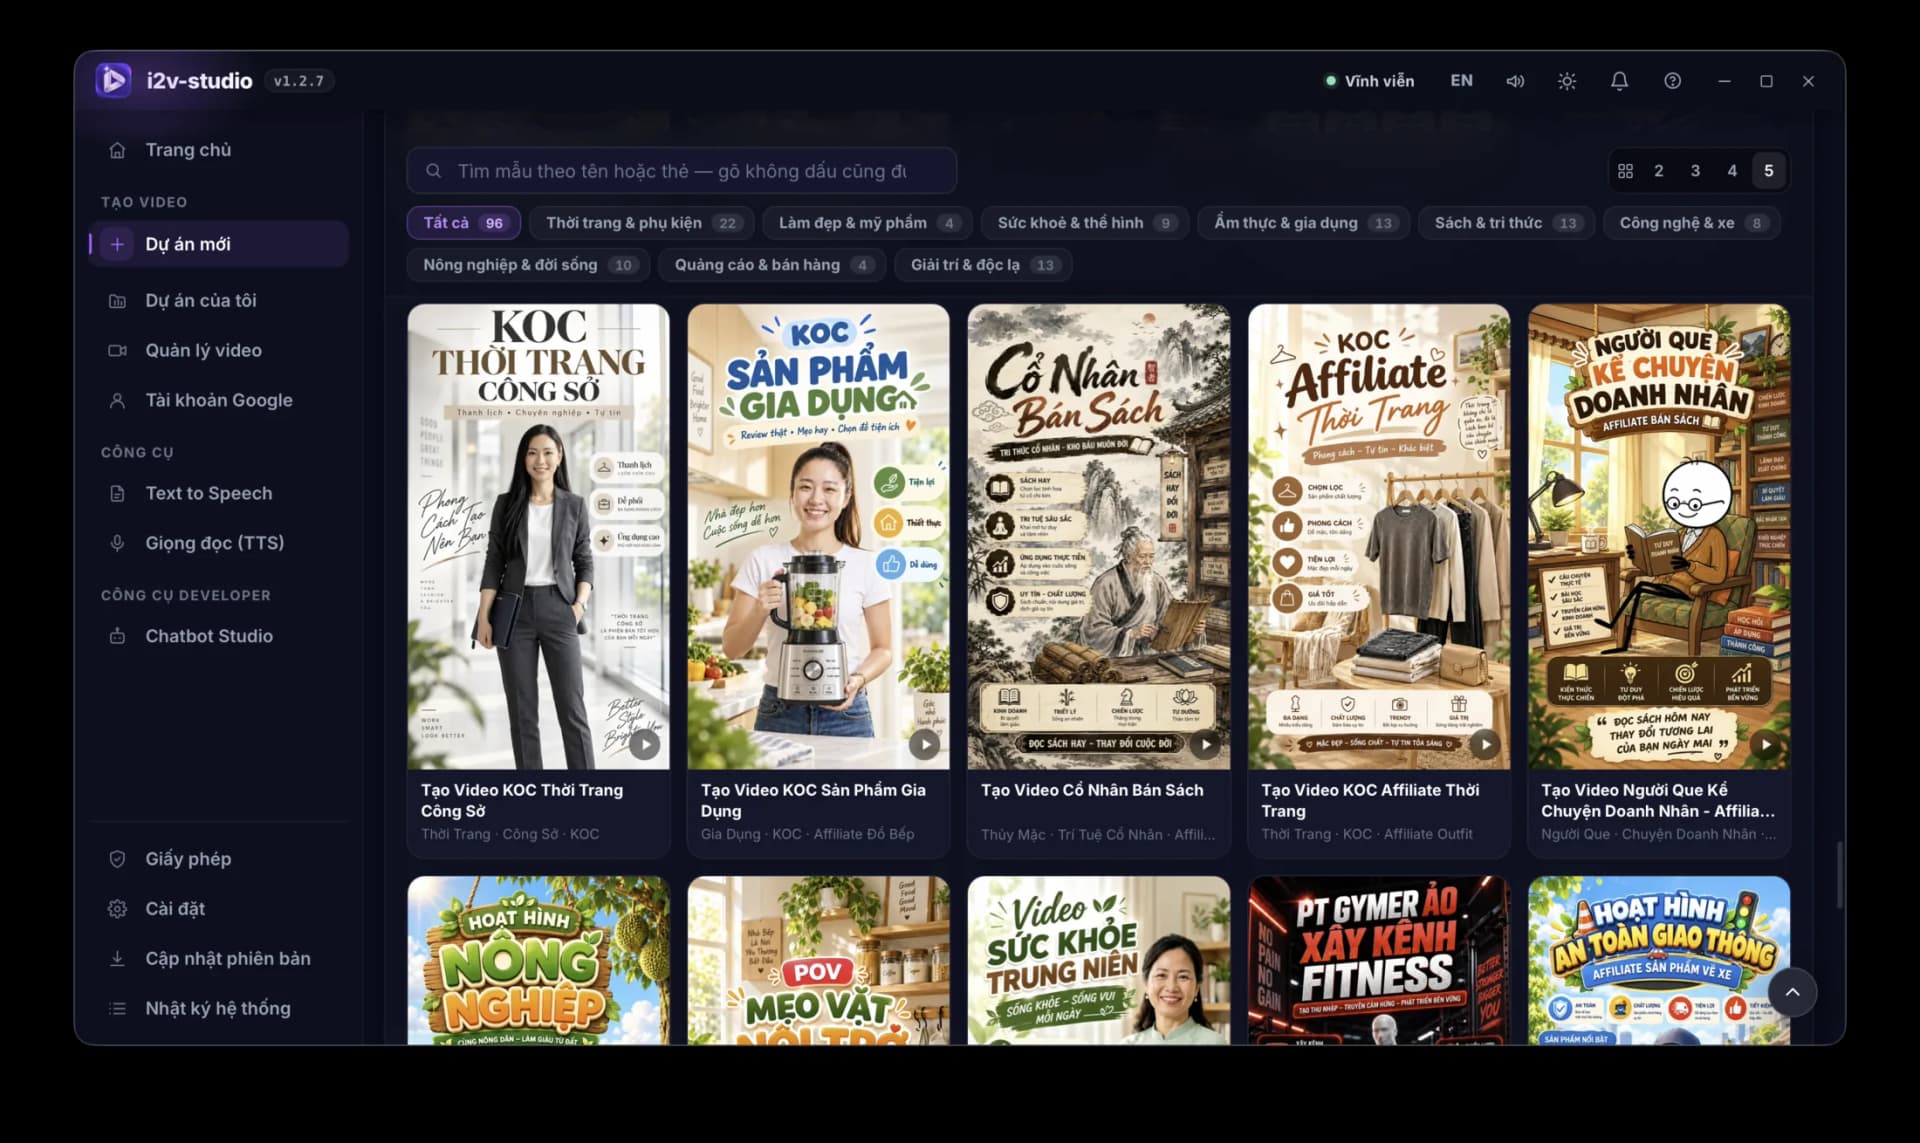Open Nhật ký hệ thống
Image resolution: width=1920 pixels, height=1143 pixels.
tap(218, 1009)
